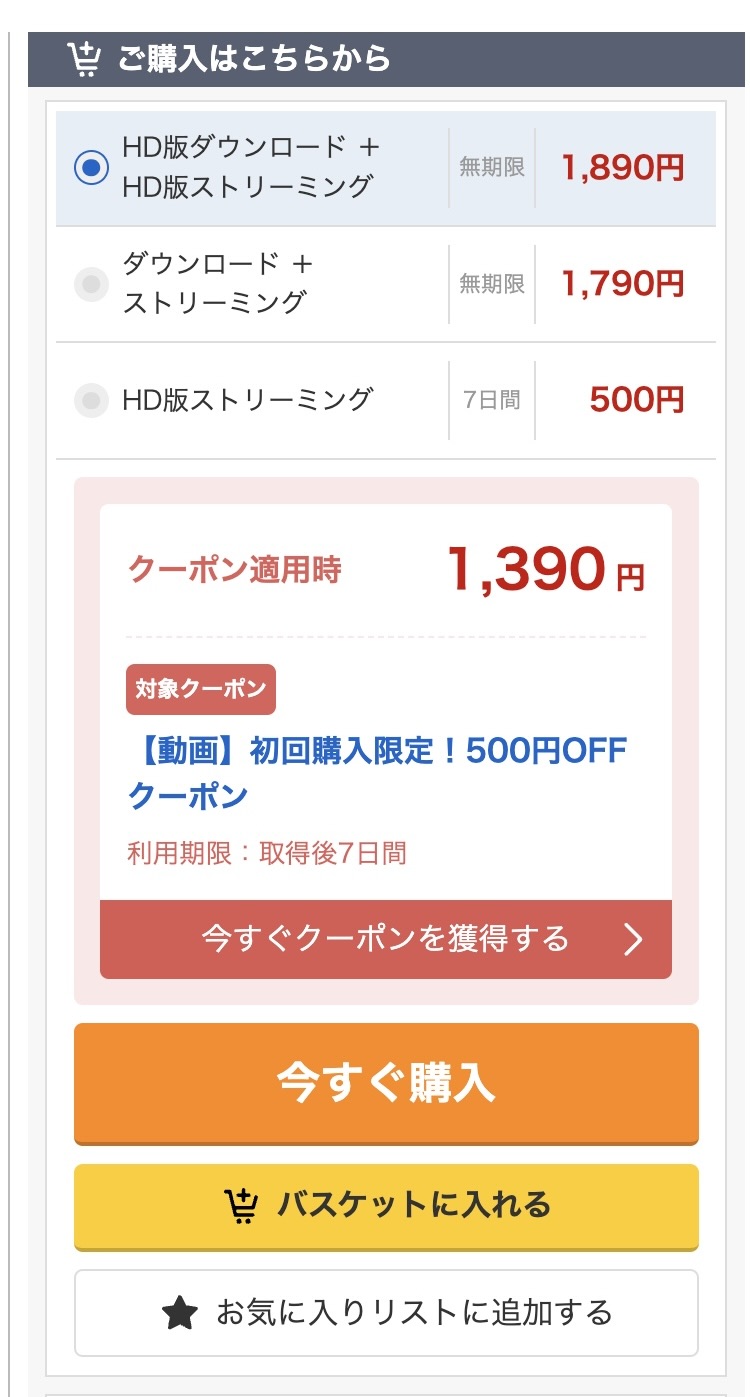Choose the ダウンロード + ストリーミング radio option
The height and width of the screenshot is (1397, 750).
point(92,284)
